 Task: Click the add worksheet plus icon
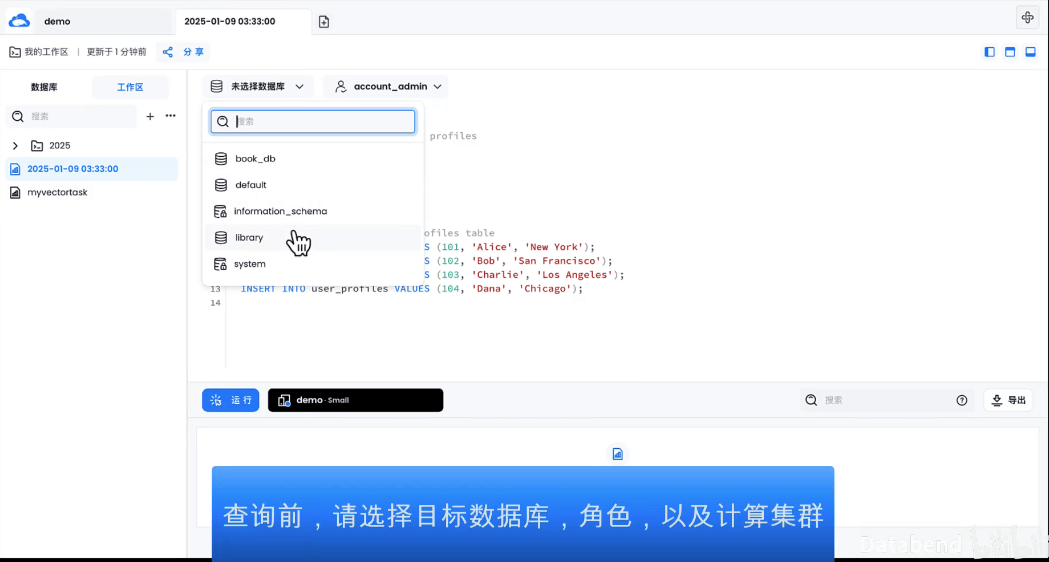point(150,117)
